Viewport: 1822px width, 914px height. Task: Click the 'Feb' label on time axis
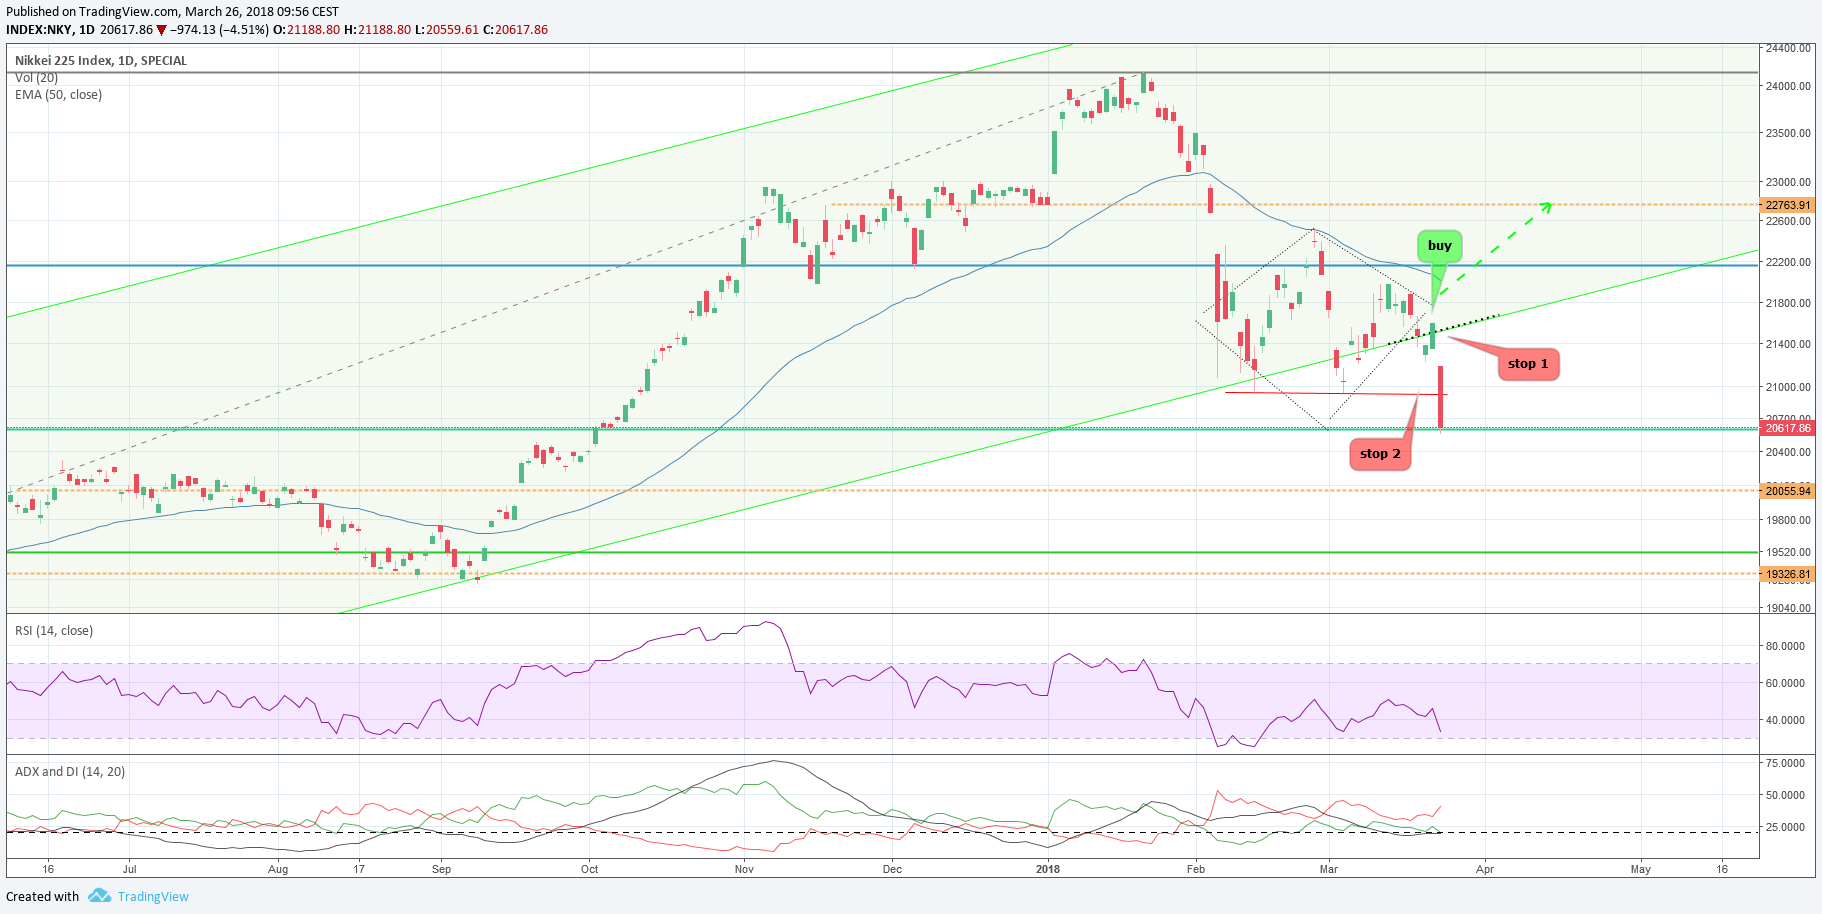1196,869
